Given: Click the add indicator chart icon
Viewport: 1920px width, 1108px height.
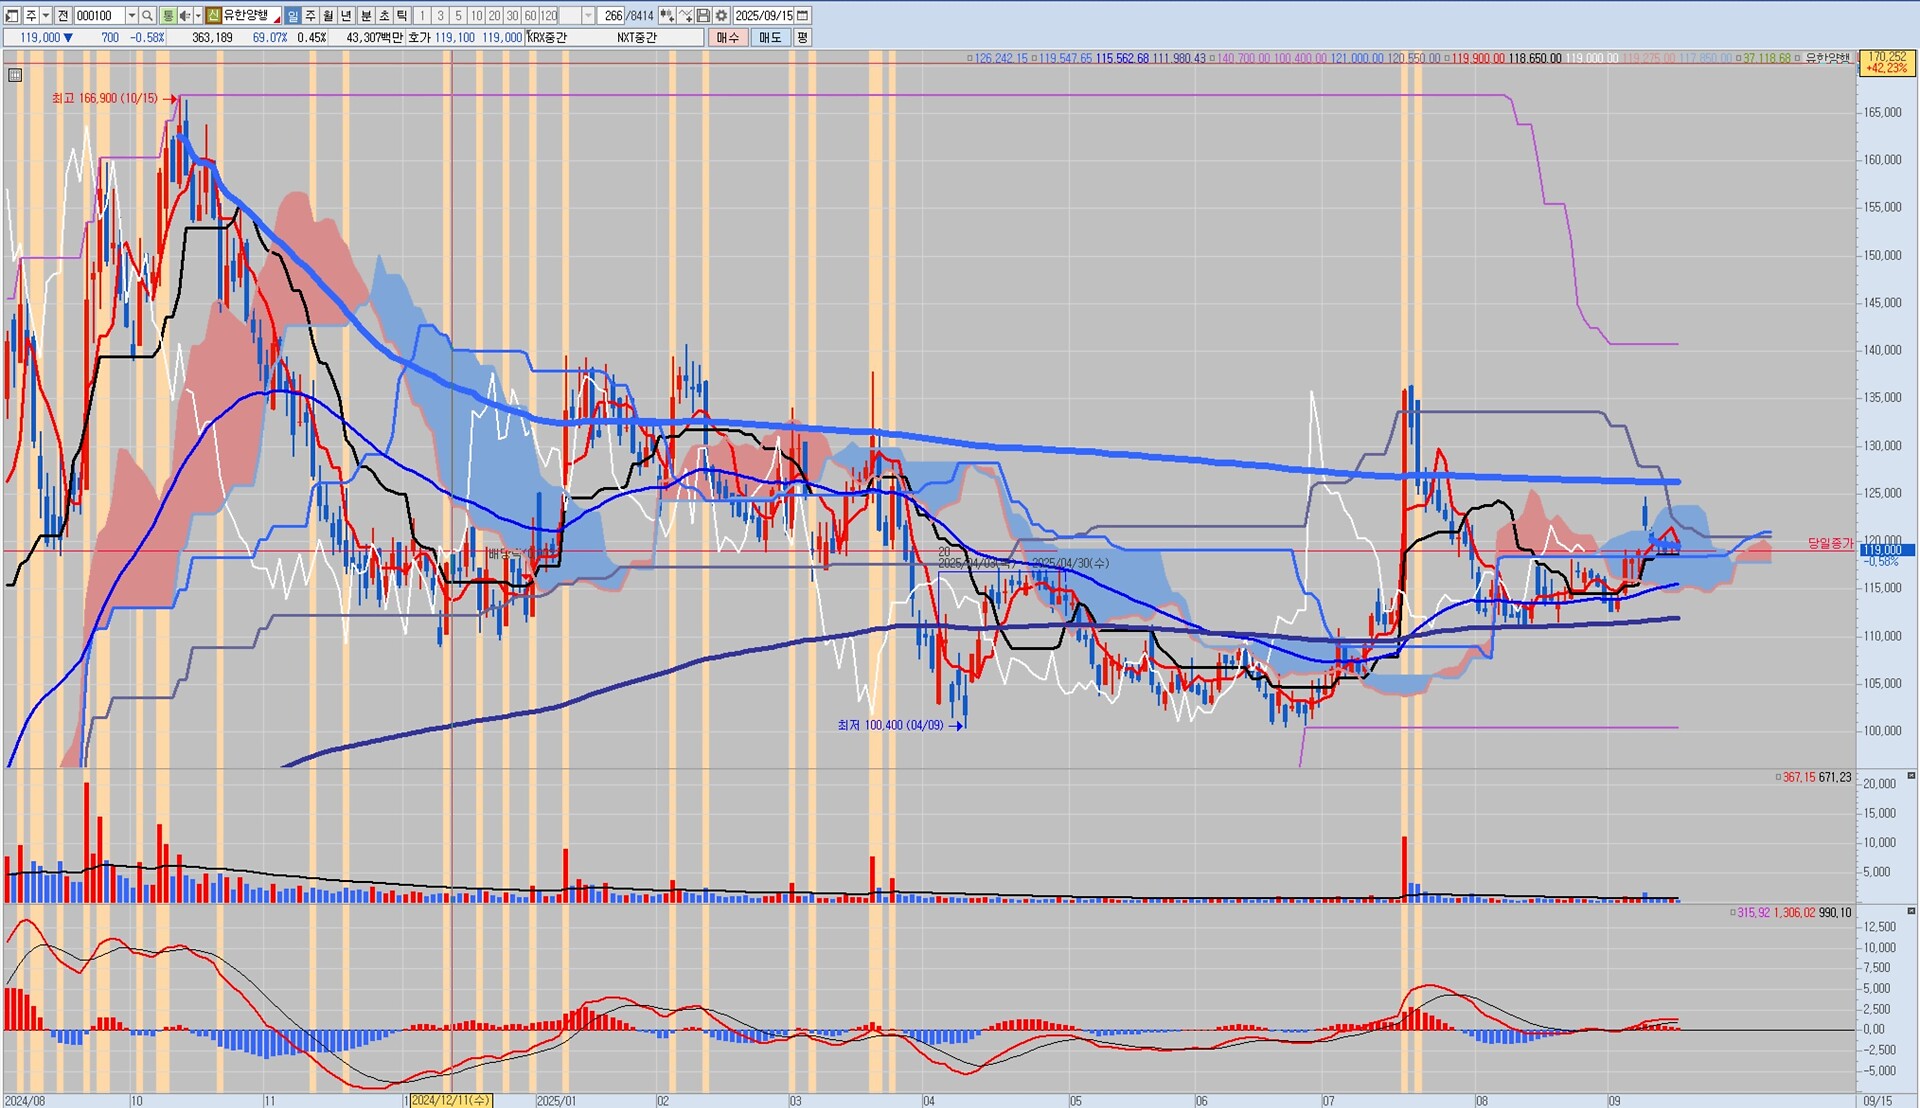Looking at the screenshot, I should click(x=685, y=16).
